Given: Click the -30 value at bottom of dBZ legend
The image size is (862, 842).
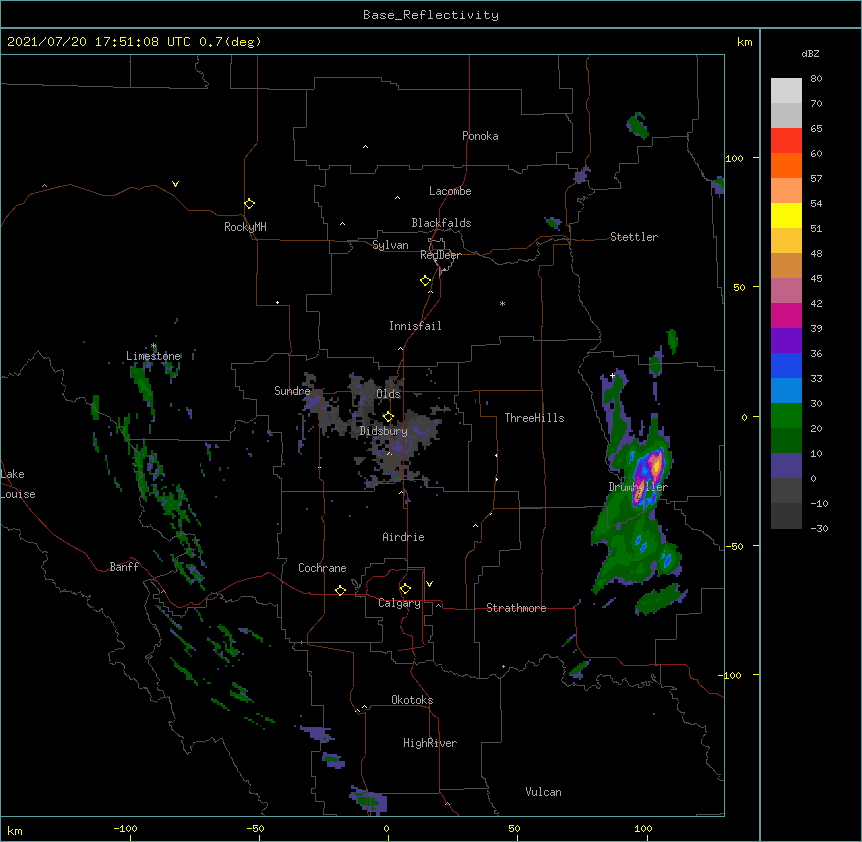Looking at the screenshot, I should (x=819, y=528).
